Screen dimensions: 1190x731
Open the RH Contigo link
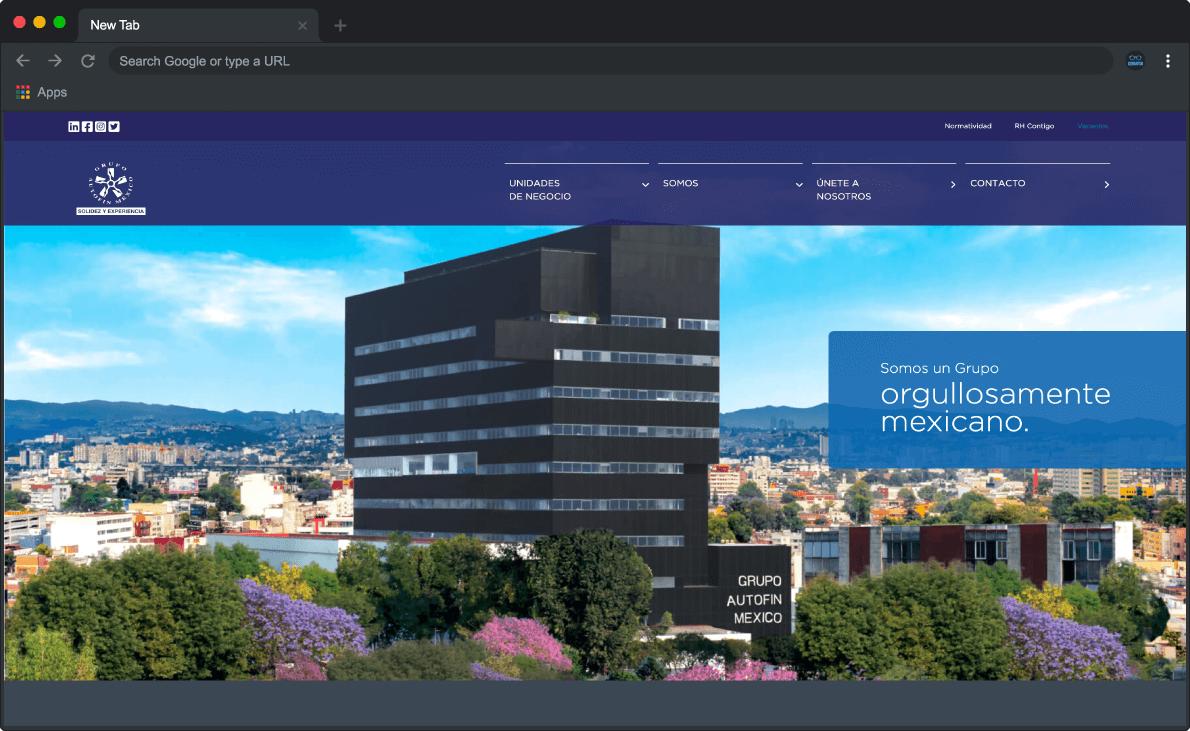(x=1034, y=126)
